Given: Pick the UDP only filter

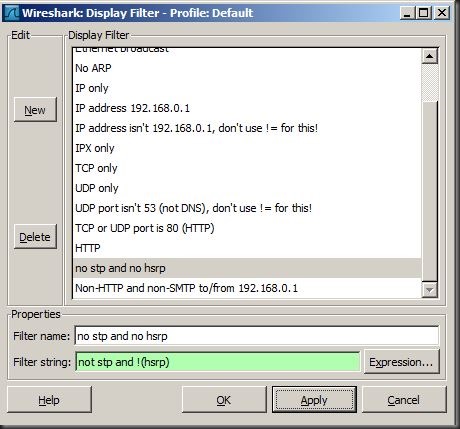Looking at the screenshot, I should coord(247,188).
